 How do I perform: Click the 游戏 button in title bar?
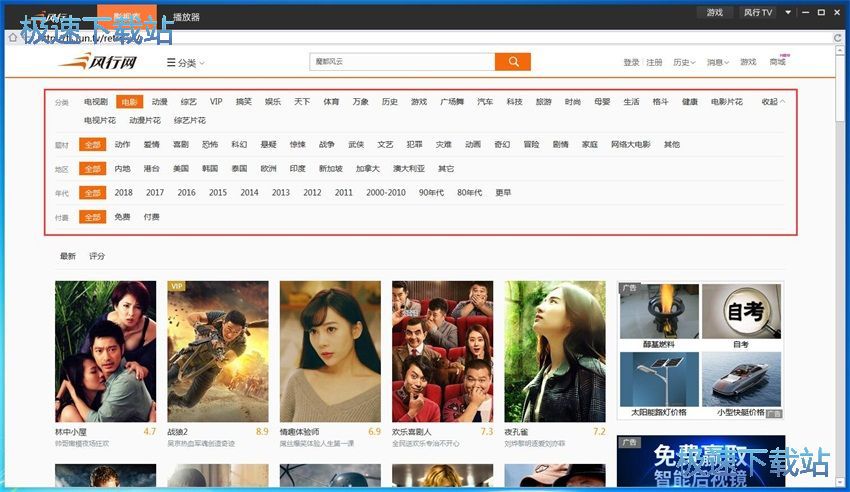tap(714, 12)
